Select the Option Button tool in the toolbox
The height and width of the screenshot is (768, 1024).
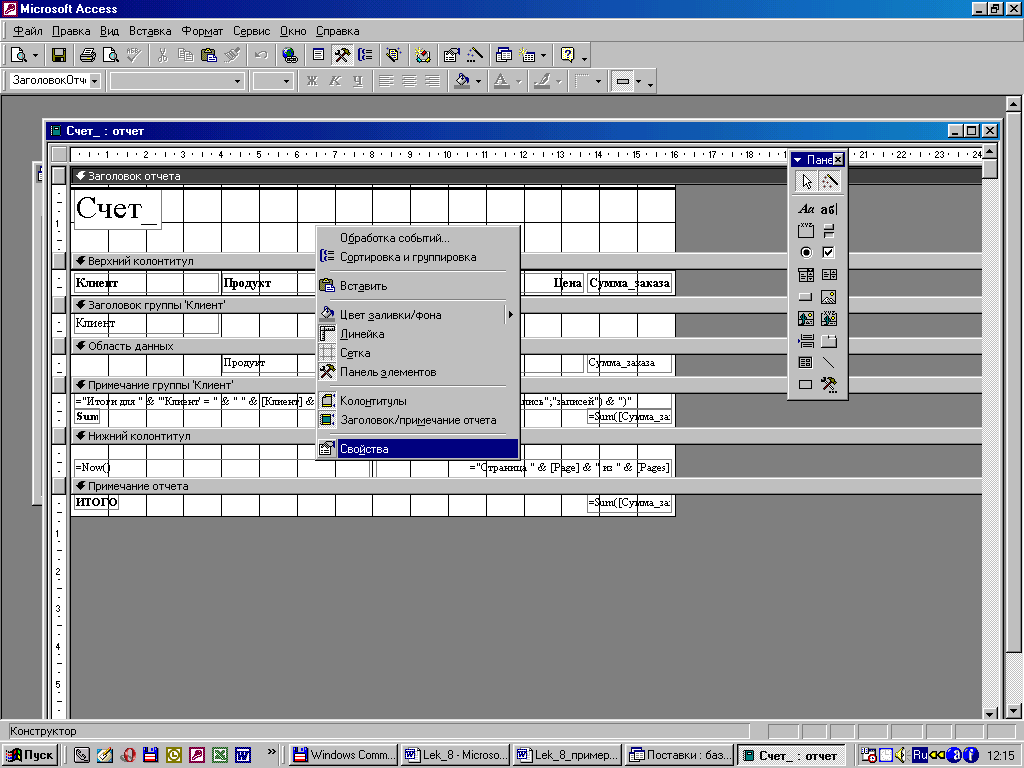[x=806, y=253]
